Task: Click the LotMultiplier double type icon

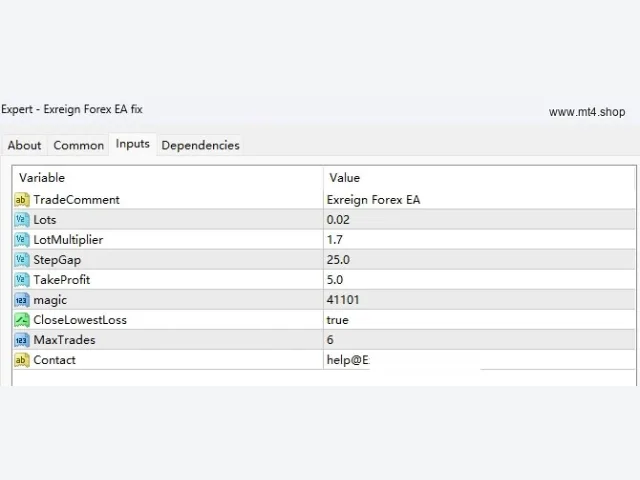Action: click(22, 240)
